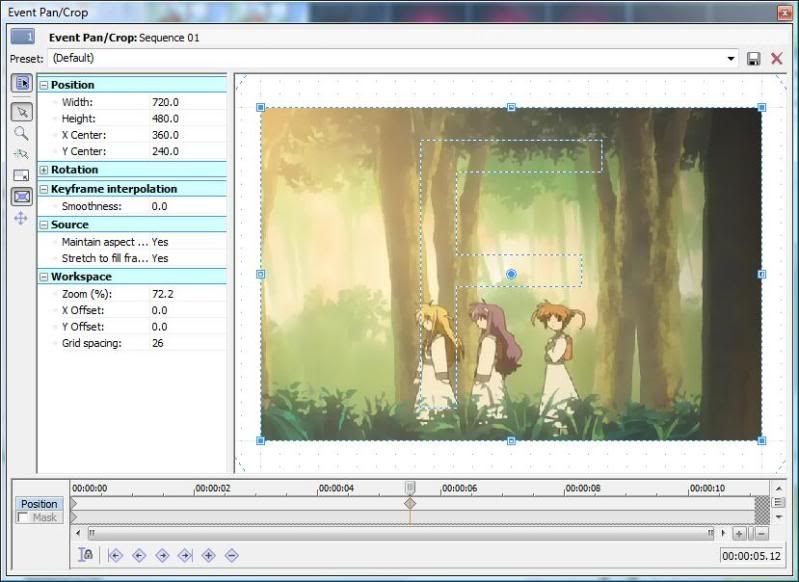Click the Width value 720.0
This screenshot has width=799, height=582.
click(x=165, y=102)
